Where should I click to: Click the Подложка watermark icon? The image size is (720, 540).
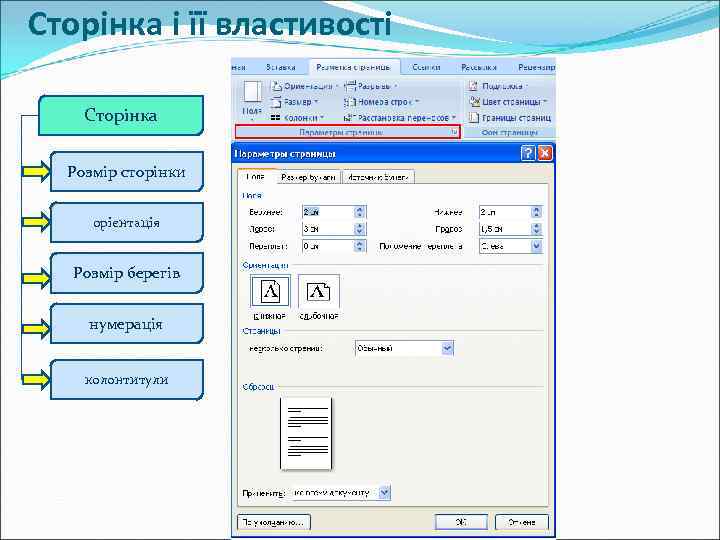tap(473, 86)
